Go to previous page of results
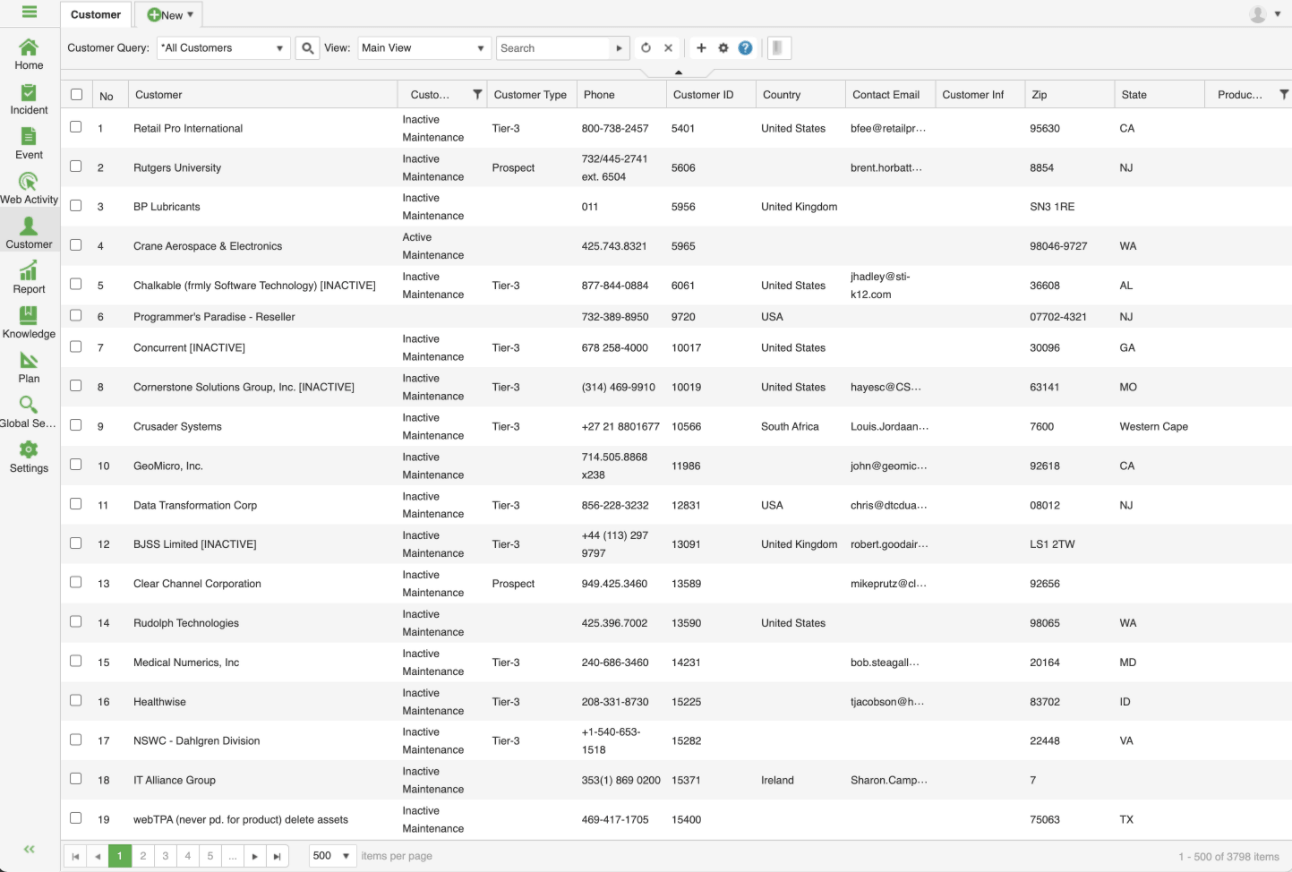Image resolution: width=1292 pixels, height=872 pixels. 97,857
